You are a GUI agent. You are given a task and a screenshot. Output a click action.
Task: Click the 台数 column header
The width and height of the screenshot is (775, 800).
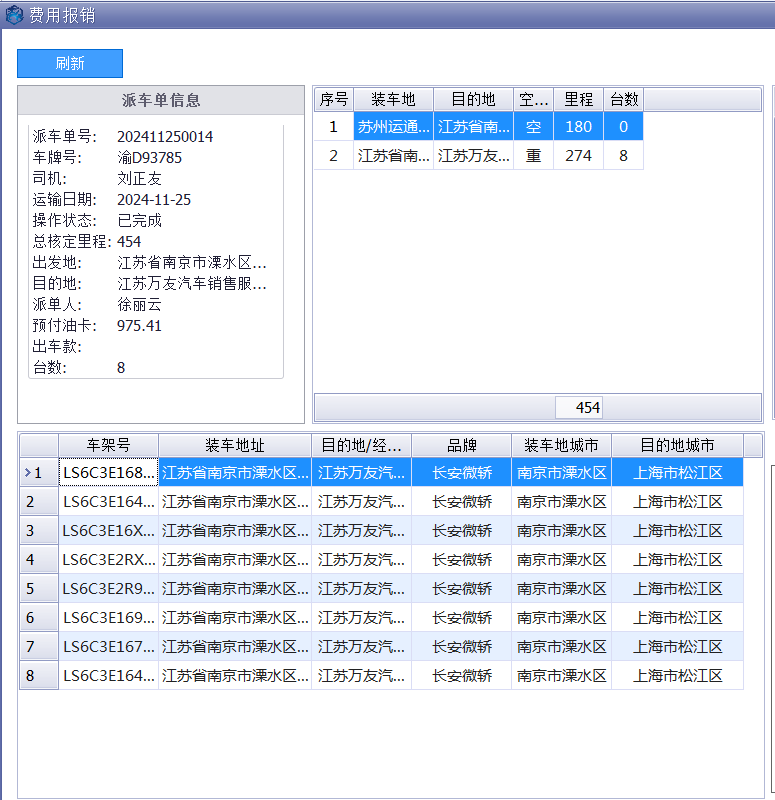click(624, 99)
